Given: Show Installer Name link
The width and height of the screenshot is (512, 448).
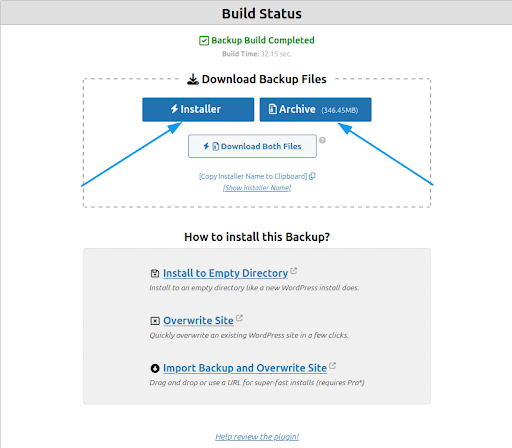Looking at the screenshot, I should point(257,188).
